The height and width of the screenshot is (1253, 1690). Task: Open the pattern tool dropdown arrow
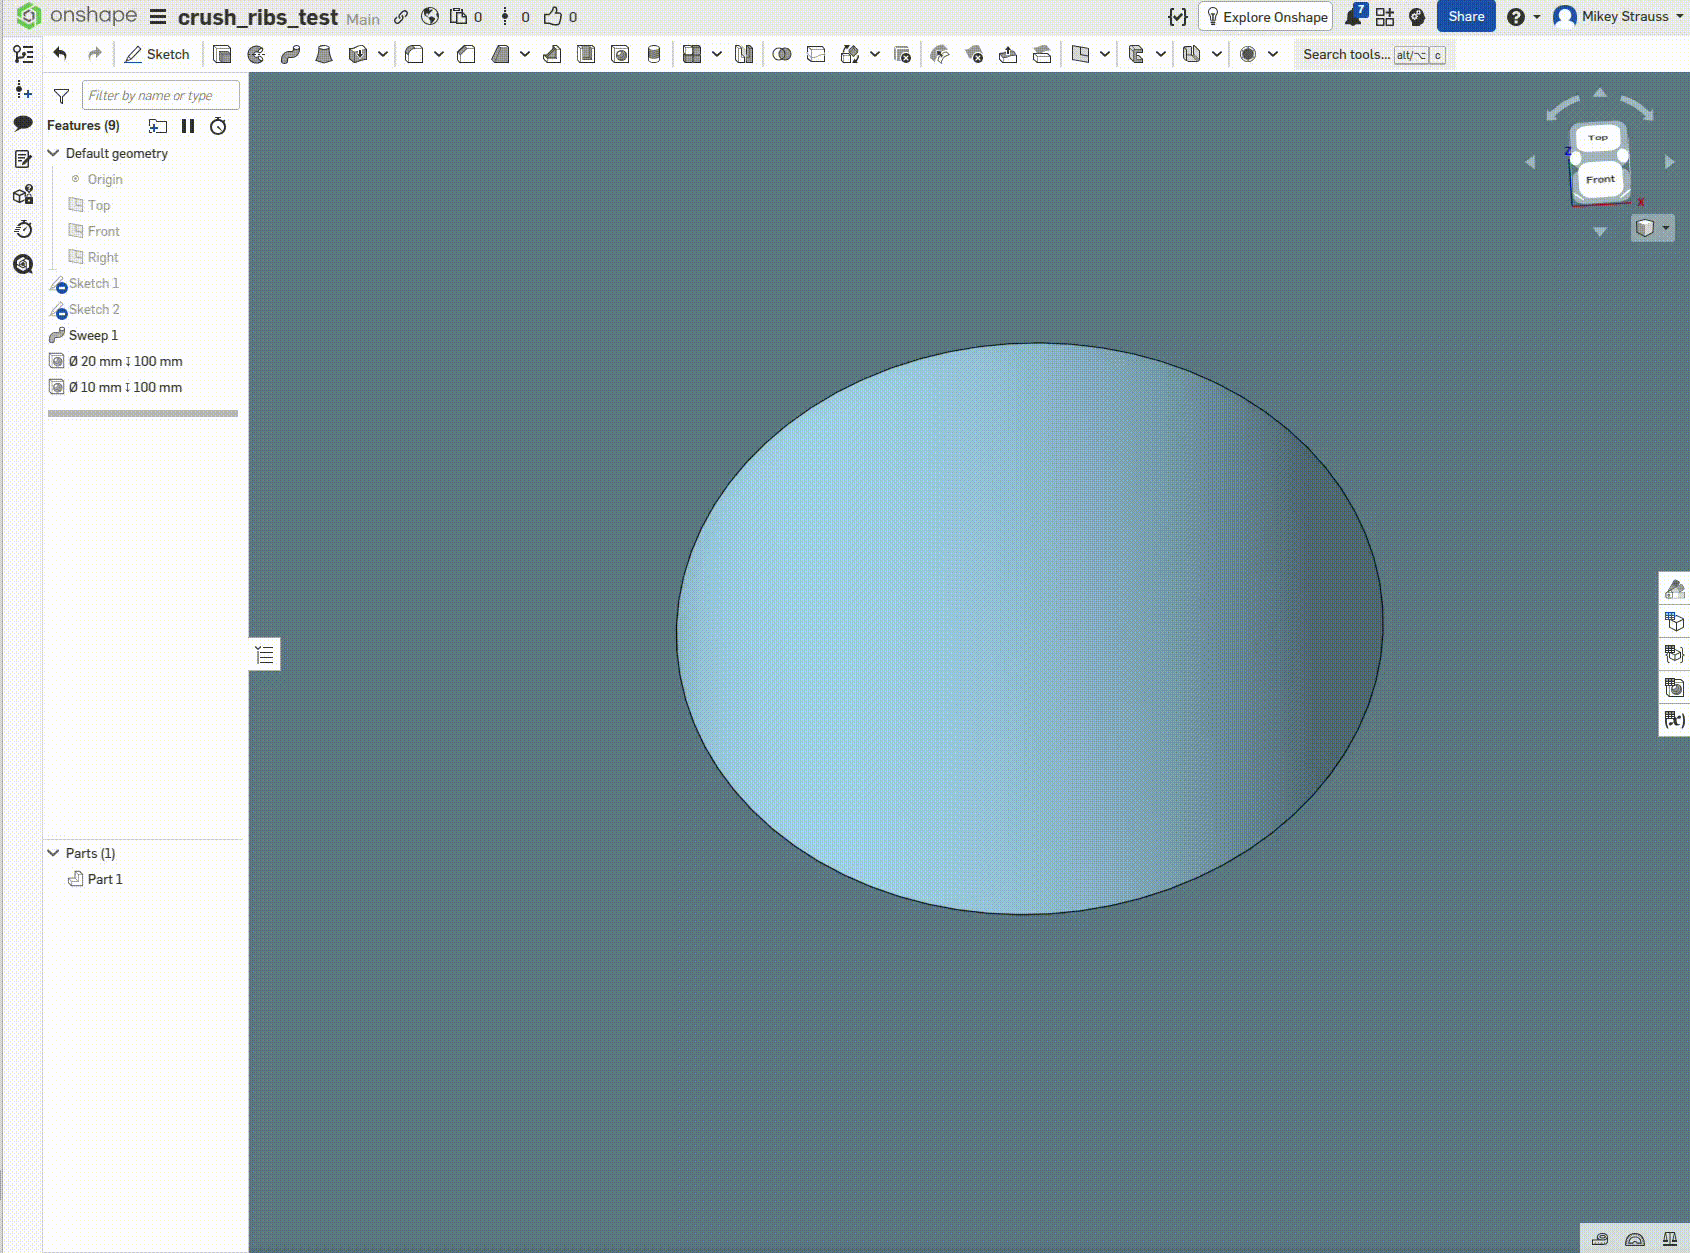pos(717,54)
